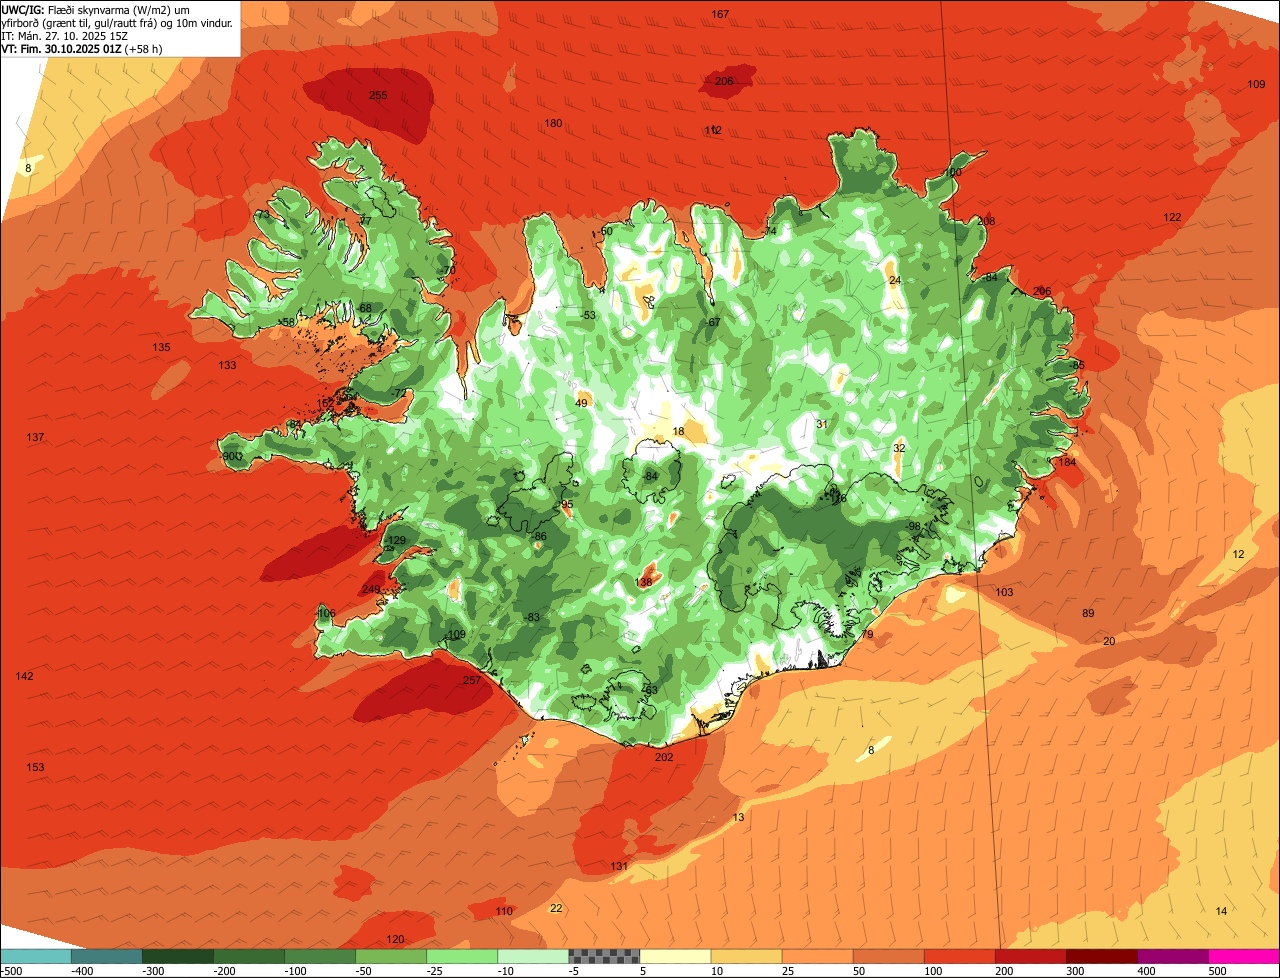
Task: Click the map value 255 northwest of Iceland
Action: coord(378,96)
